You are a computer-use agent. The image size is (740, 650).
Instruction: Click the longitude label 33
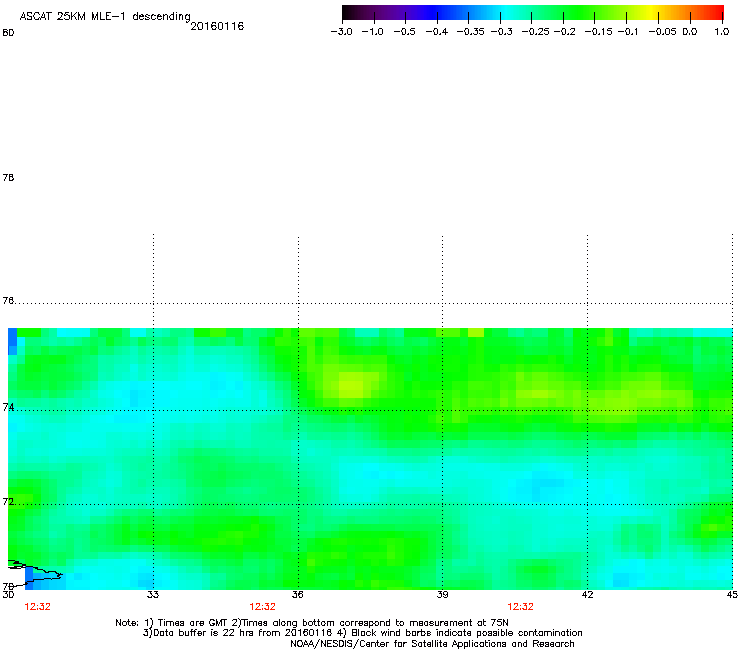pyautogui.click(x=153, y=594)
